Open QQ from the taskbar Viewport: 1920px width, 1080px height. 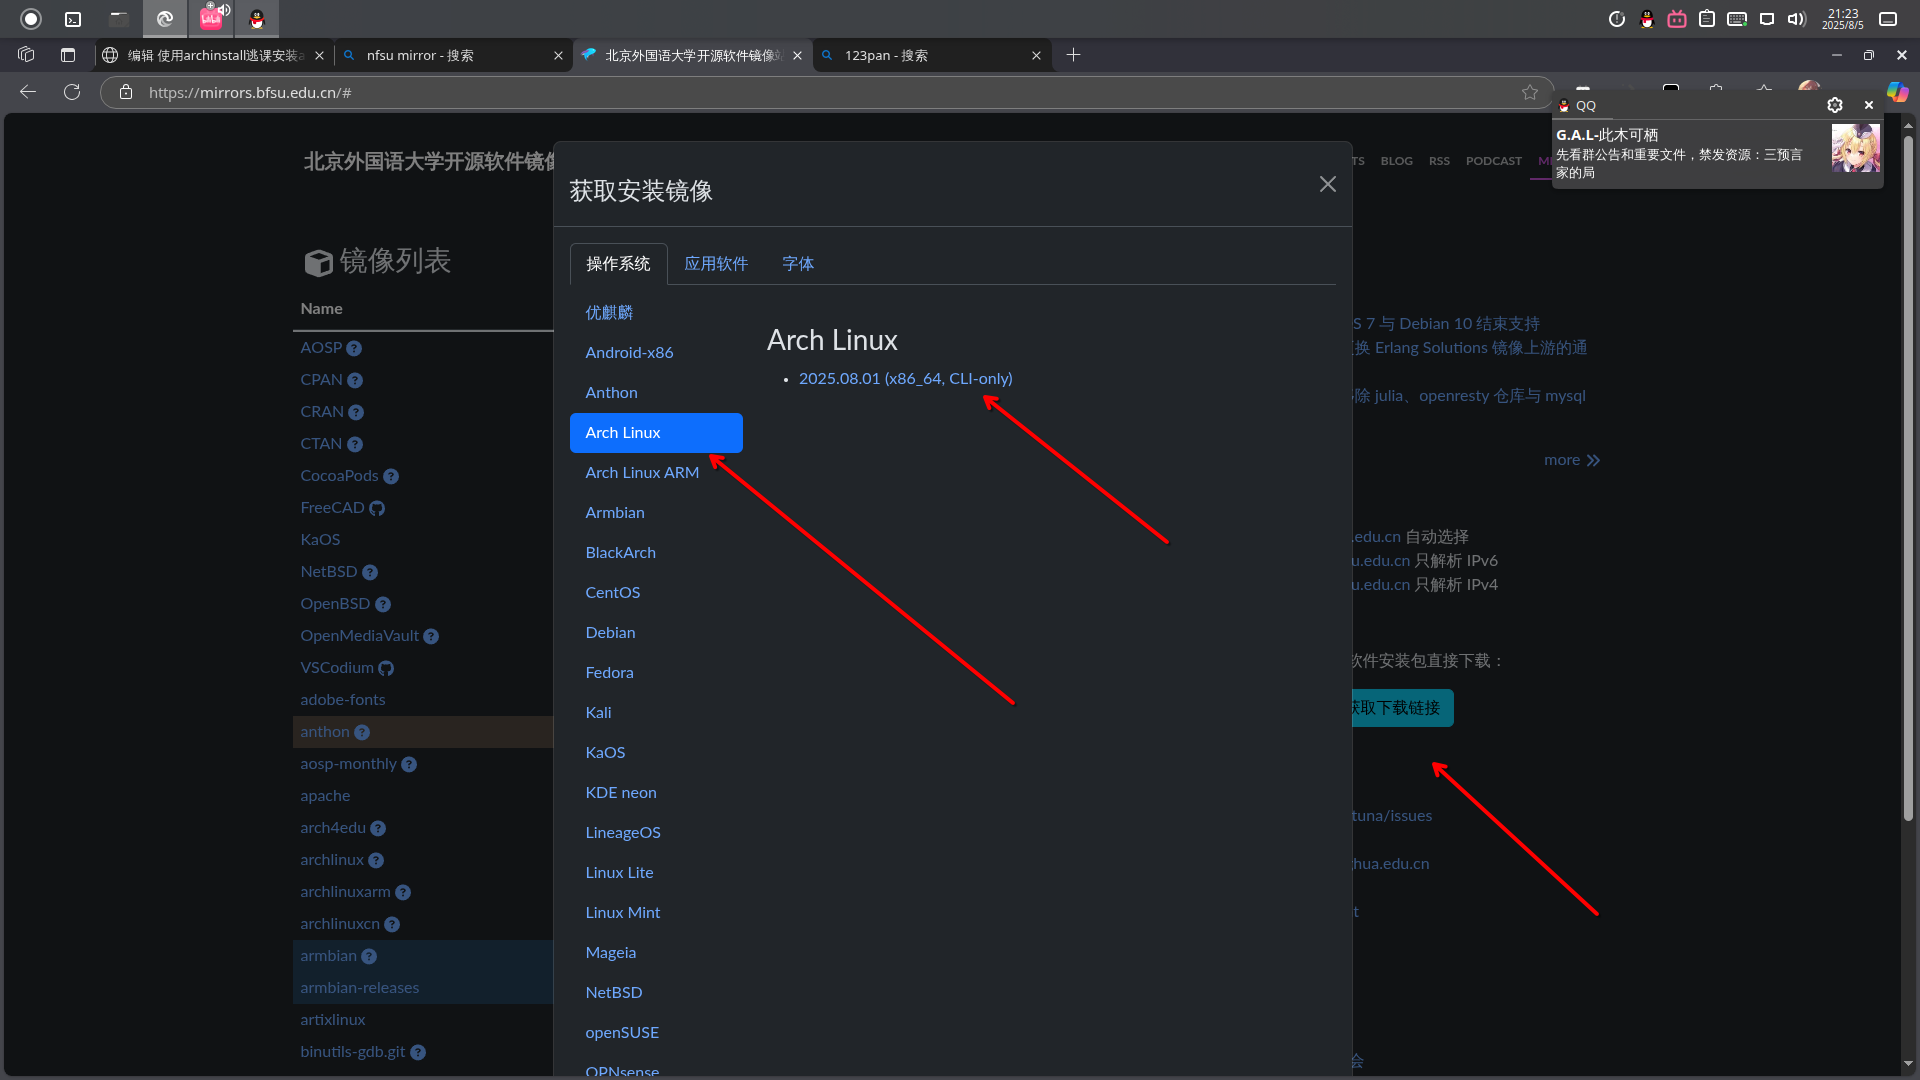tap(257, 18)
